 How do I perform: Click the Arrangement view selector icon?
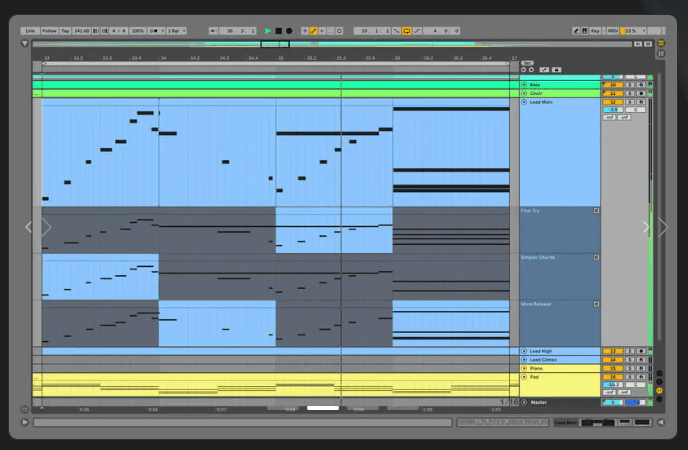(x=661, y=43)
